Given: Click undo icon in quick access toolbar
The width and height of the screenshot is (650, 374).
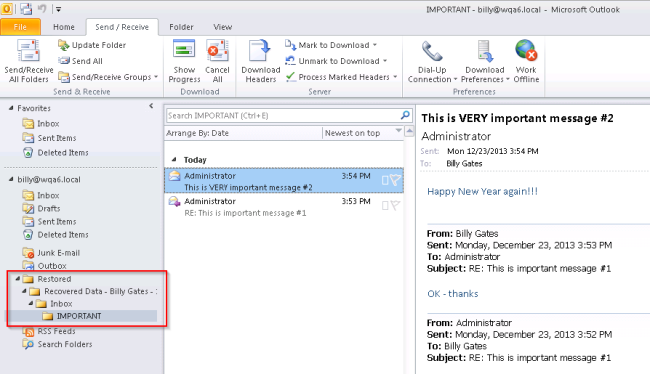Looking at the screenshot, I should (42, 9).
